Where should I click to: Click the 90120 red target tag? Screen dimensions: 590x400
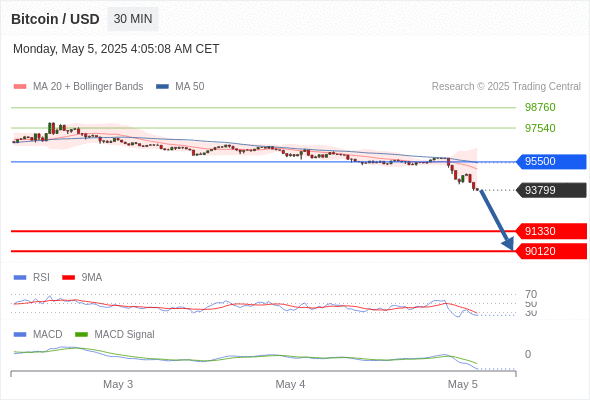551,251
